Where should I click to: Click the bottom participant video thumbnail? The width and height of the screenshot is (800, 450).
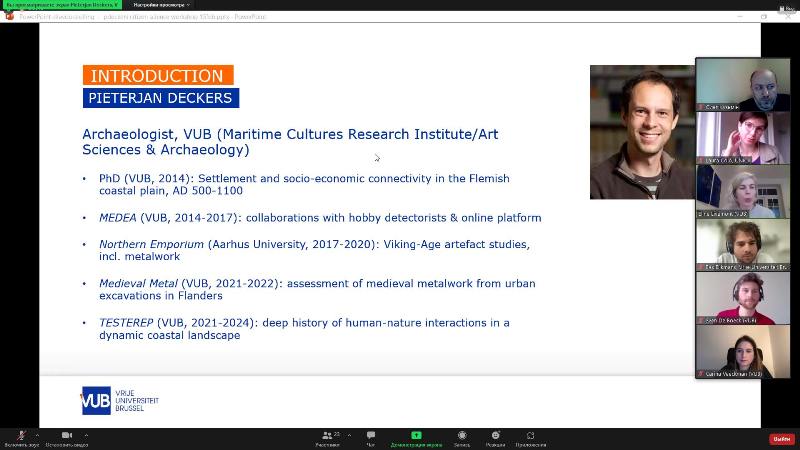pos(742,352)
